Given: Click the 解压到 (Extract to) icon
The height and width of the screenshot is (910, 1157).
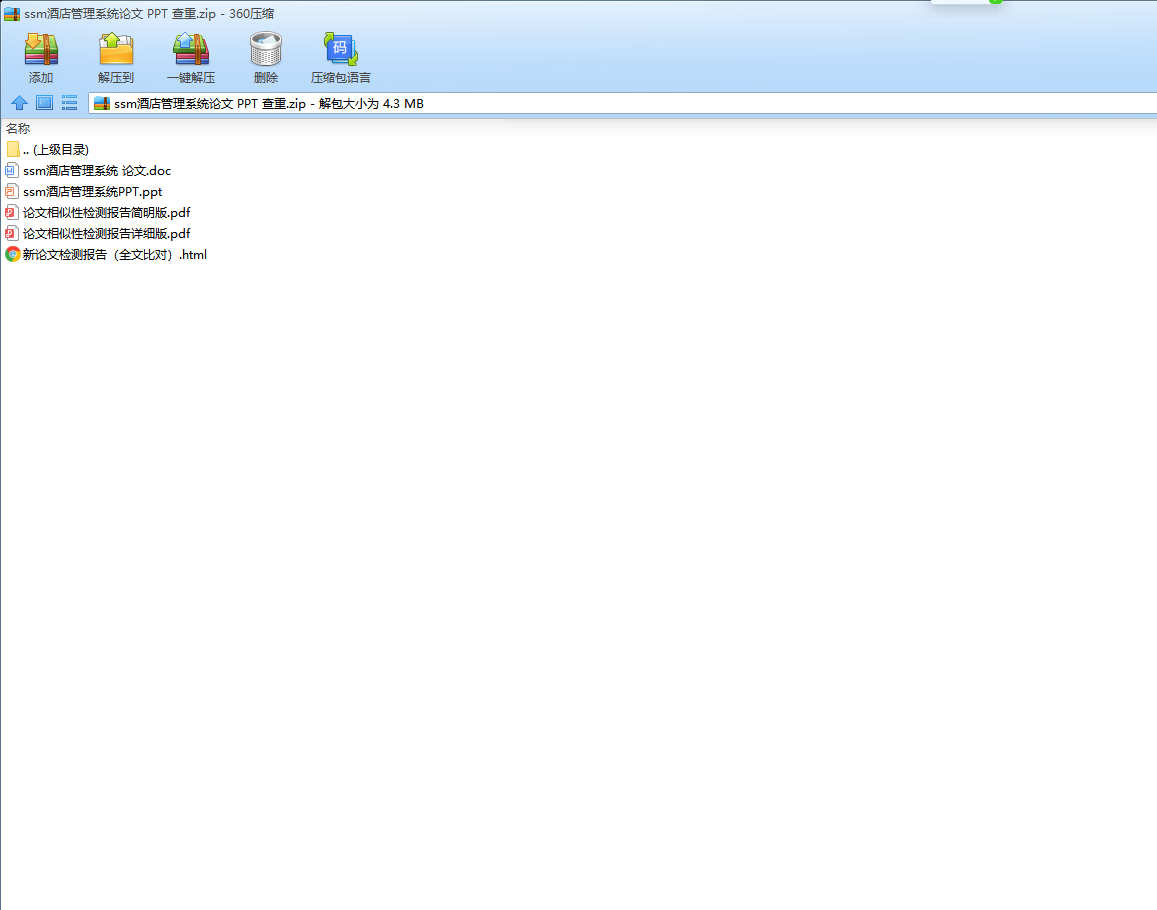Looking at the screenshot, I should pos(116,49).
